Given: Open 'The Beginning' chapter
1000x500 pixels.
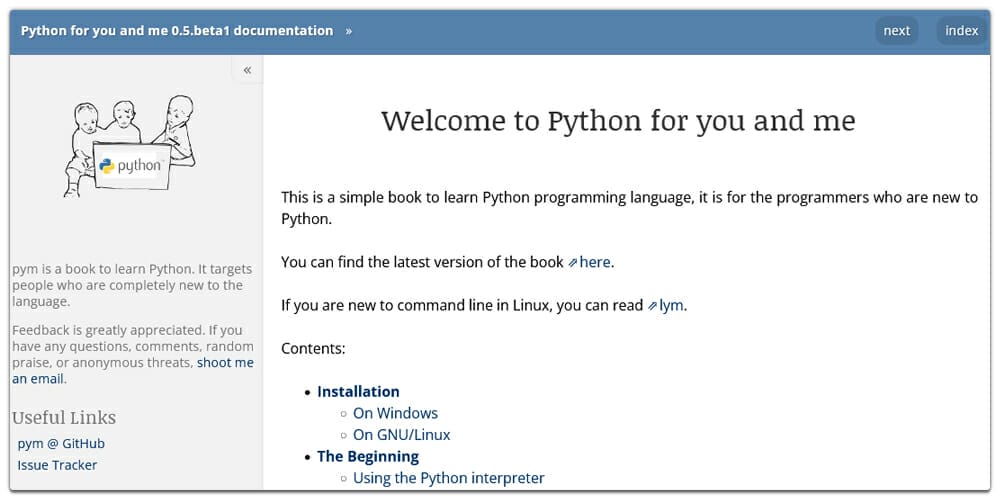Looking at the screenshot, I should [368, 457].
